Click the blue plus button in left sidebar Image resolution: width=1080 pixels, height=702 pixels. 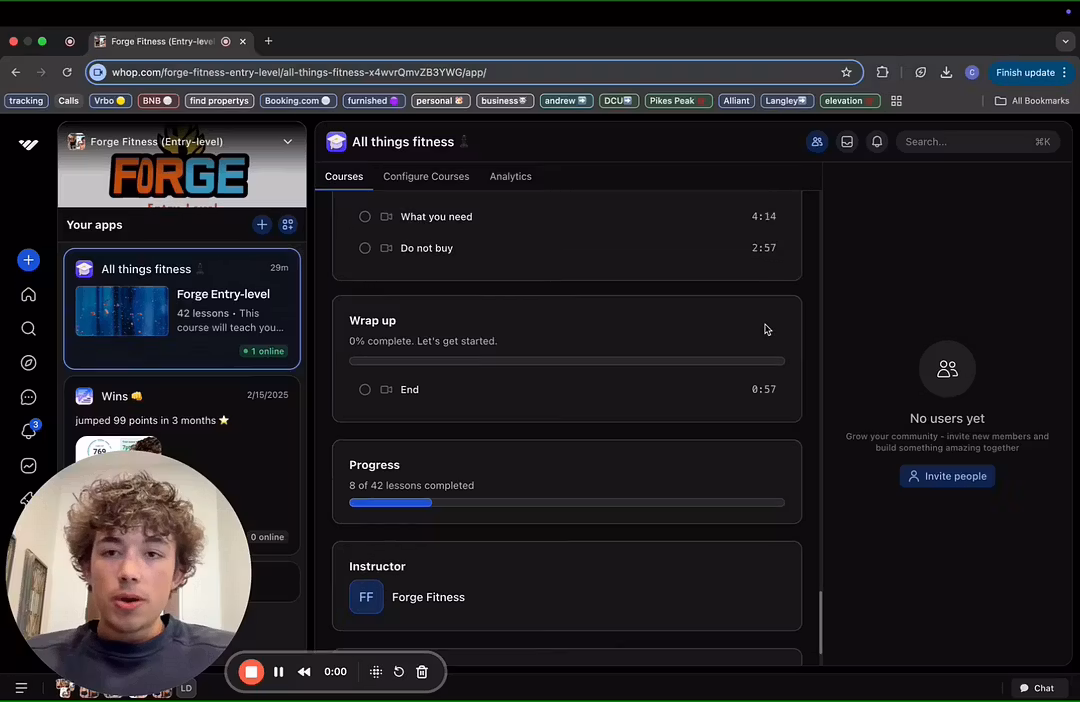click(28, 261)
